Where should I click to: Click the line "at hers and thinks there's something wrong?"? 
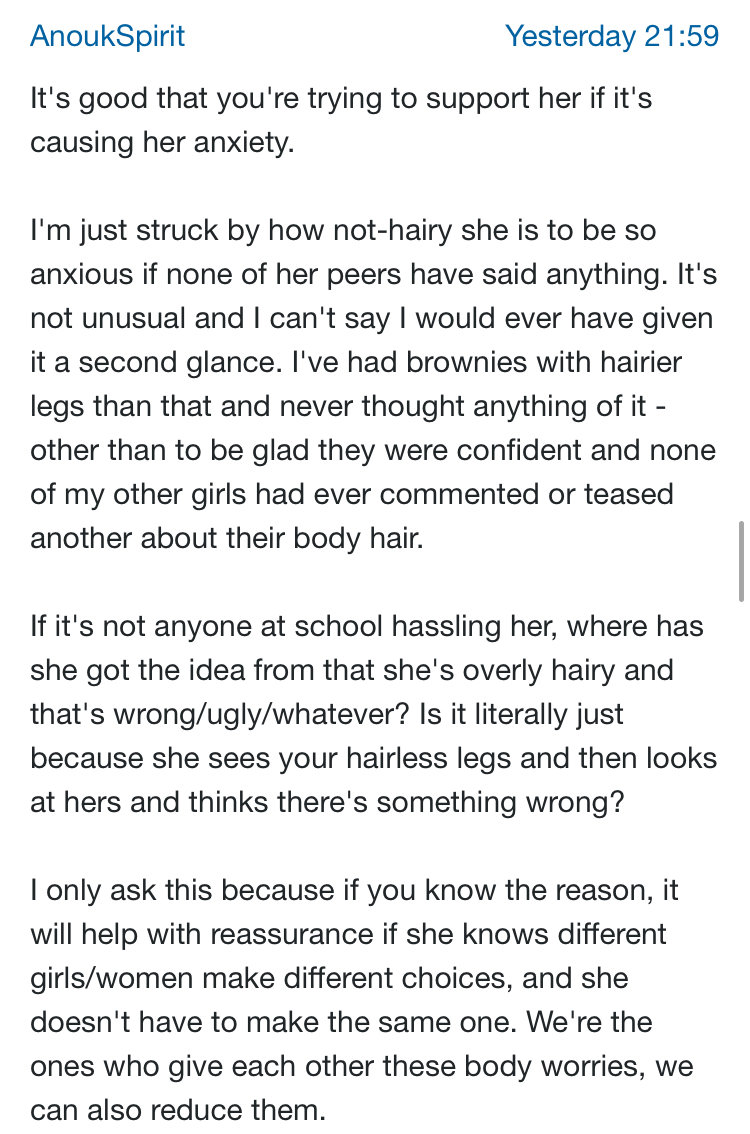coord(327,803)
